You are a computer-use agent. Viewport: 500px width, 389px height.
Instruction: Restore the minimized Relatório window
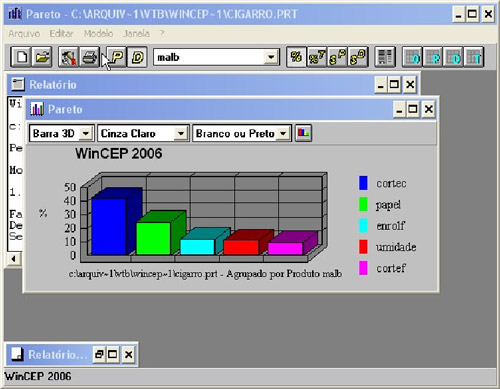click(99, 354)
